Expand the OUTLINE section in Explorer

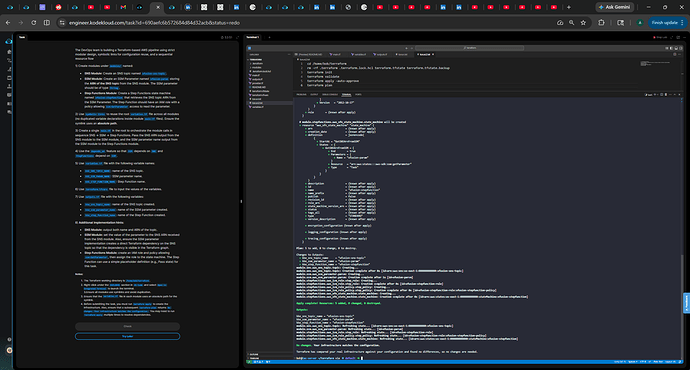[x=254, y=354]
